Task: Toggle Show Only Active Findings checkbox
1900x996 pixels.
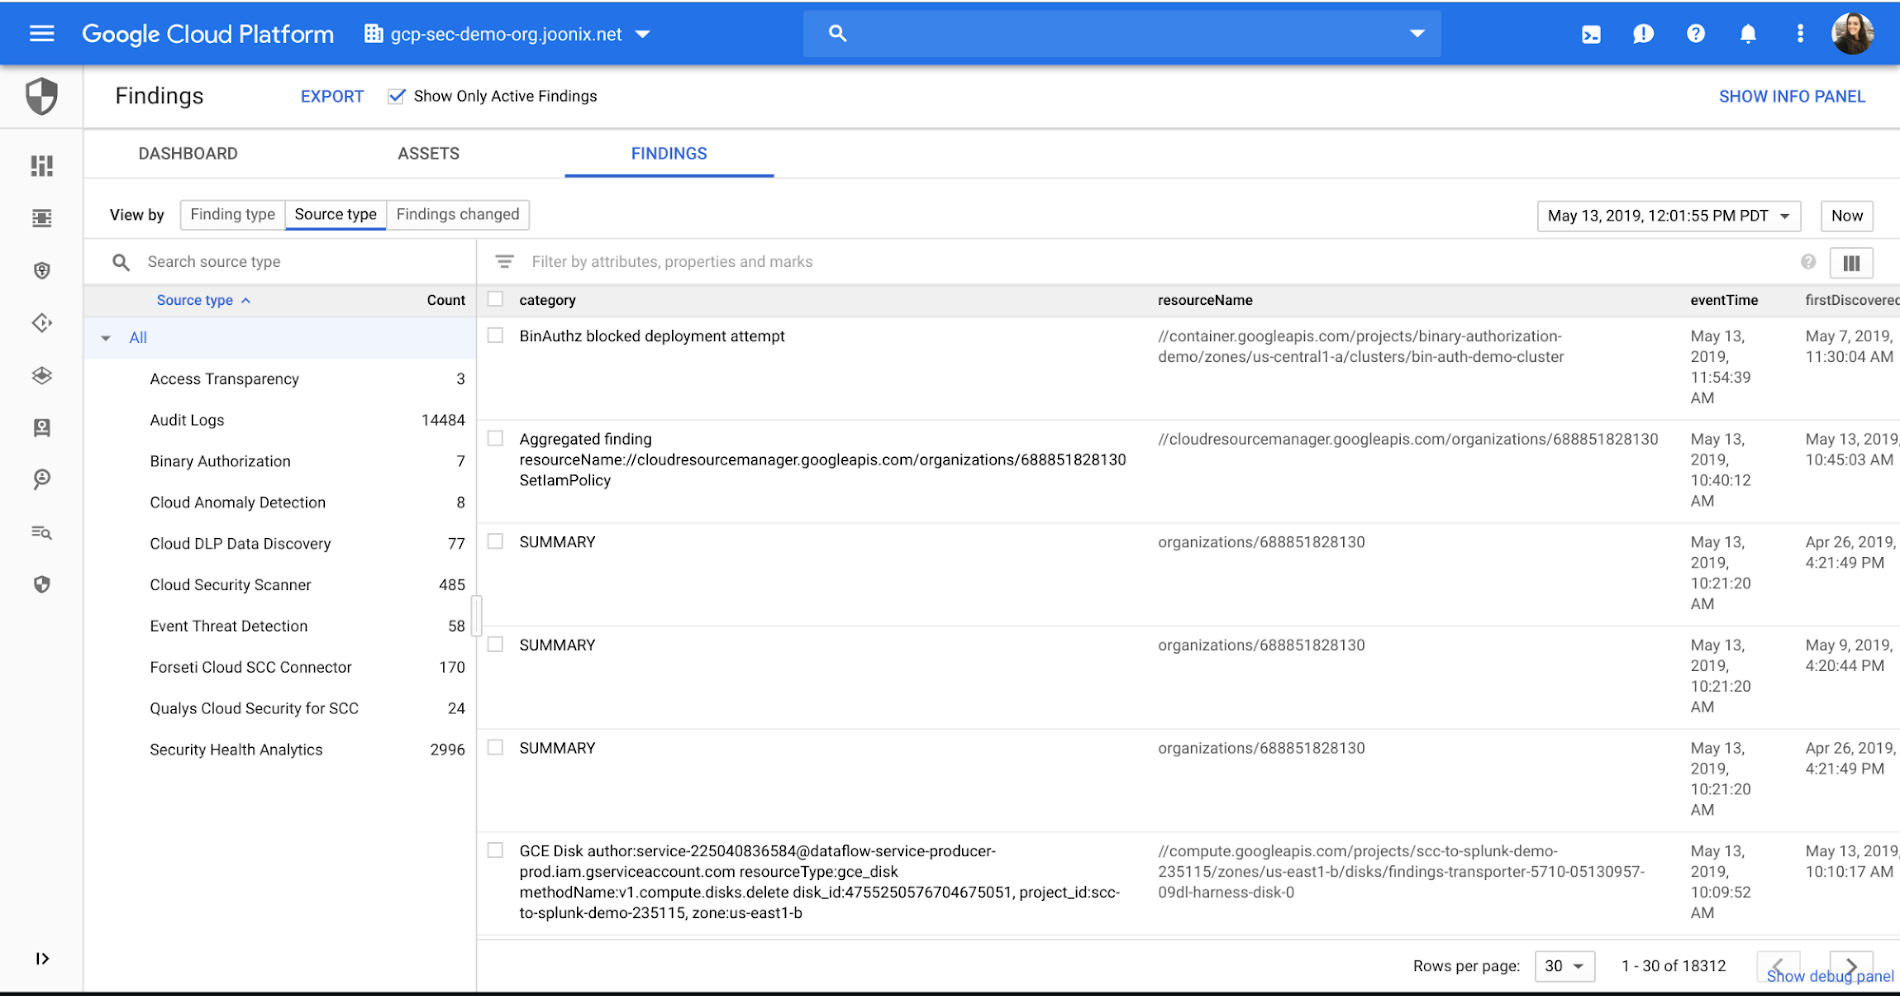Action: coord(397,96)
